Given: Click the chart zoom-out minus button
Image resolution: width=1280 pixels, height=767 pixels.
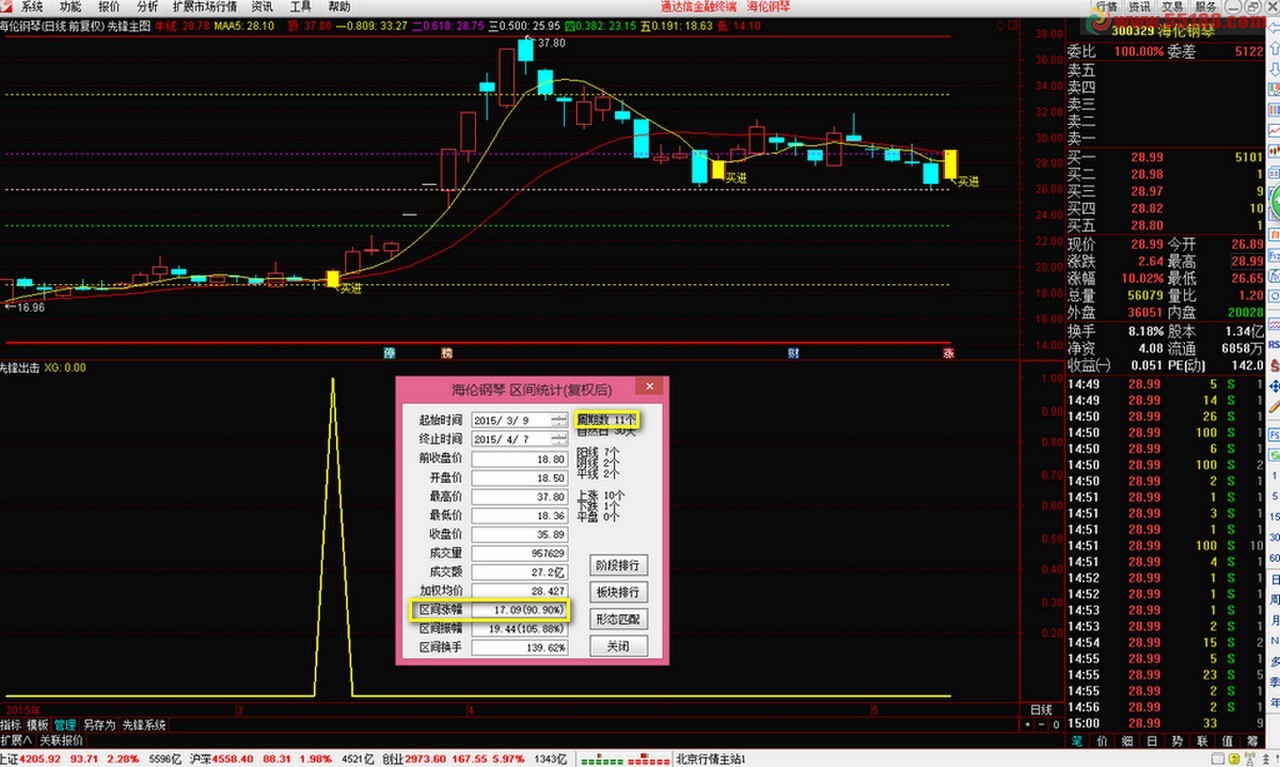Looking at the screenshot, I should pyautogui.click(x=1041, y=724).
